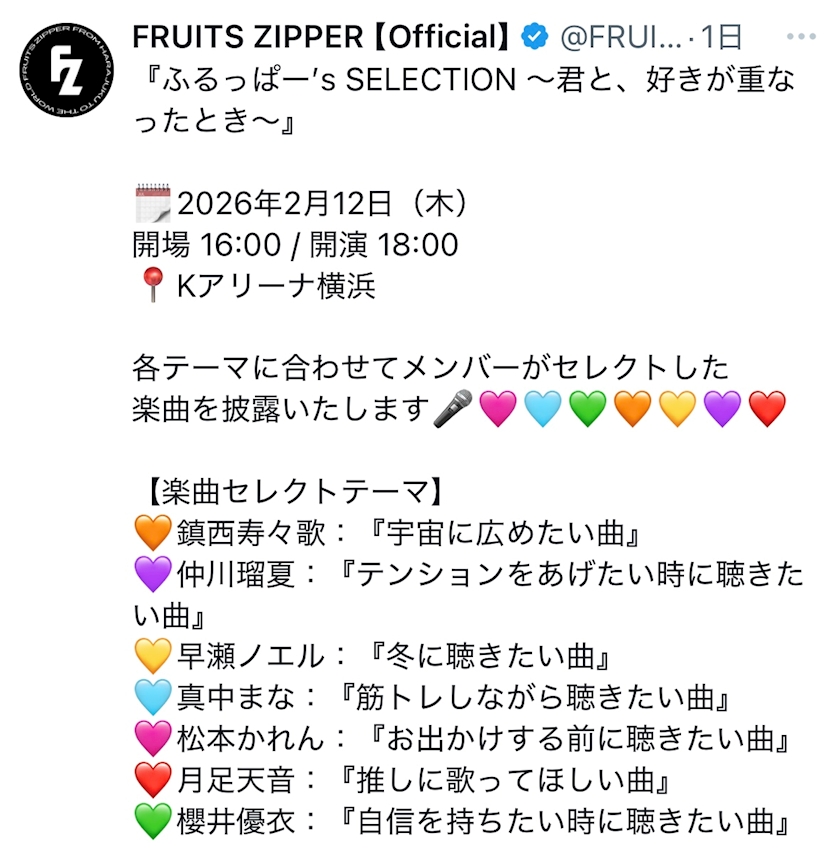Image resolution: width=840 pixels, height=868 pixels.
Task: Click the purple heart beside 仲川瑠夏
Action: 152,574
